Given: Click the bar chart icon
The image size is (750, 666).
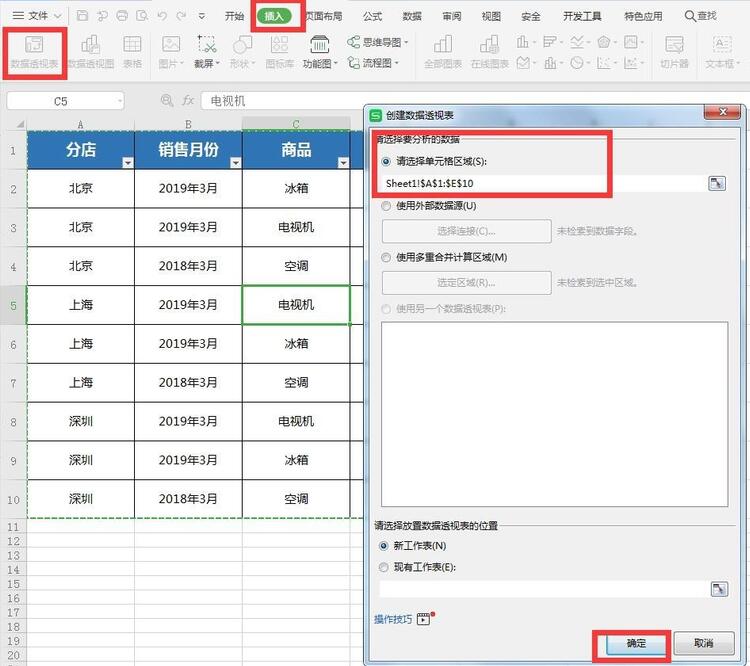Looking at the screenshot, I should (550, 42).
